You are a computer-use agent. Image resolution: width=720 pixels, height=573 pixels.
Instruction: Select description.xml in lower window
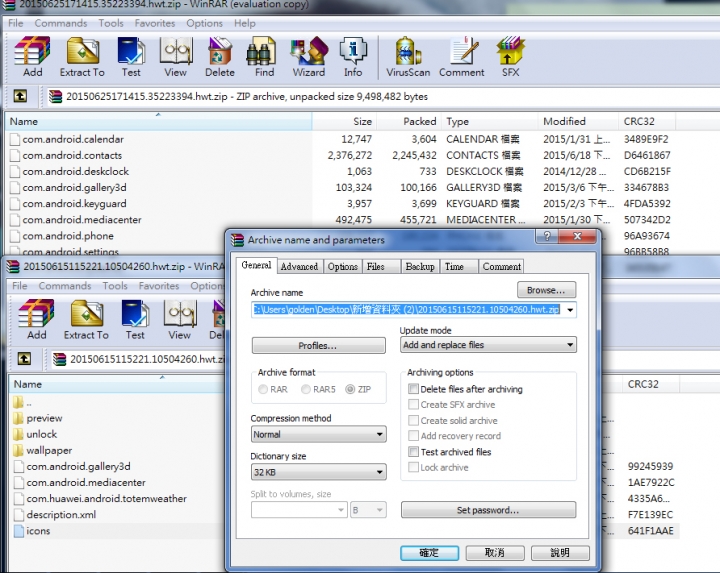point(61,515)
